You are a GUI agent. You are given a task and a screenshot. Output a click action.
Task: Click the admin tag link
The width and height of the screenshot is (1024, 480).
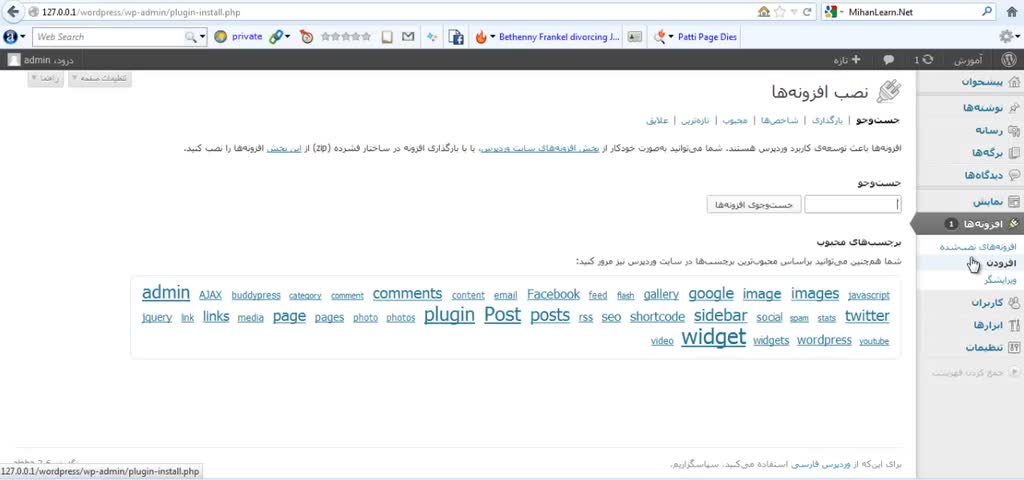[x=166, y=293]
